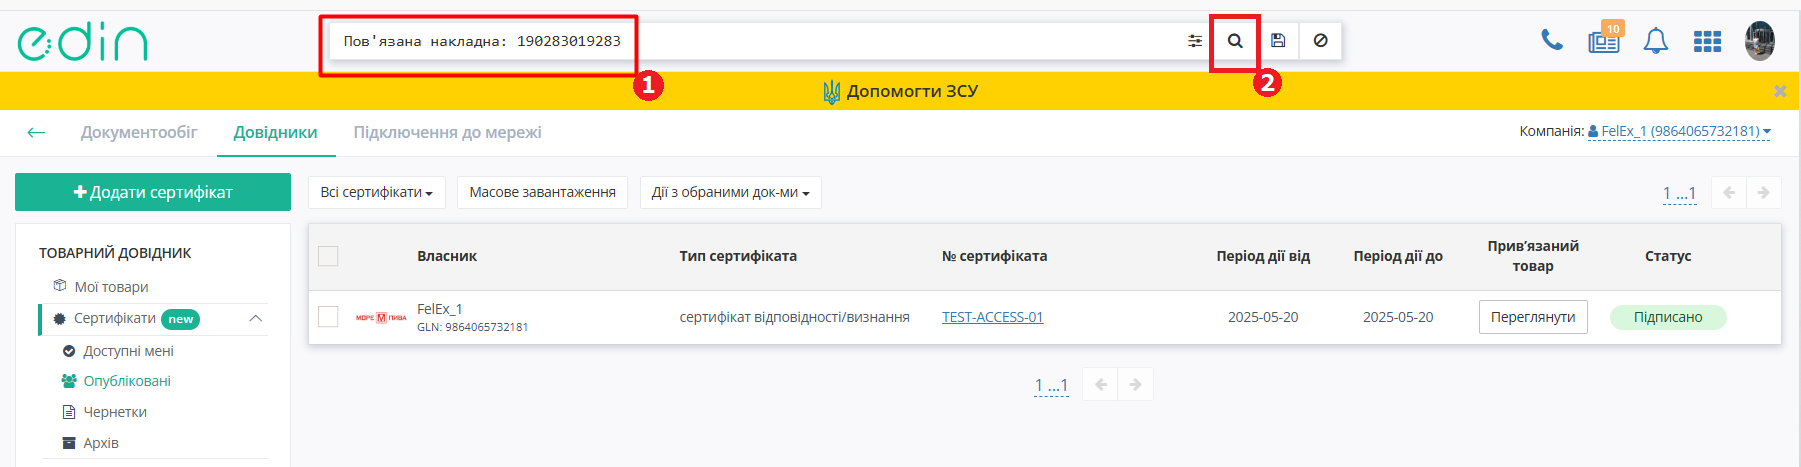Click the Підписано status badge
Image resolution: width=1801 pixels, height=467 pixels.
coord(1668,317)
